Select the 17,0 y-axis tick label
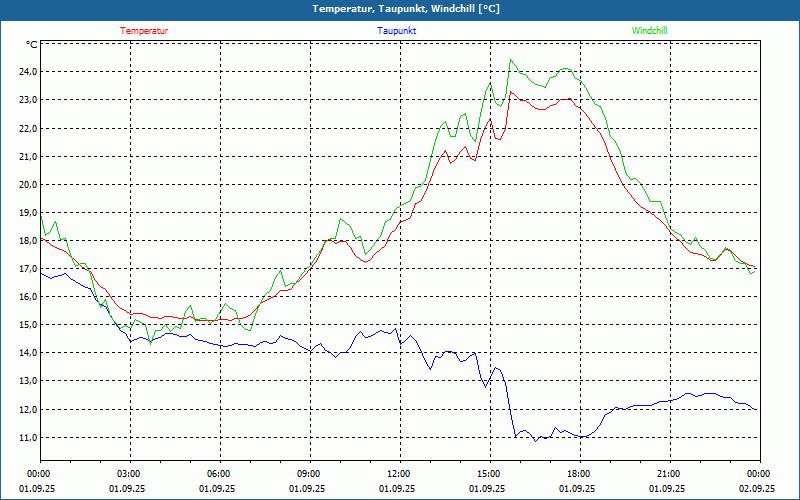 [25, 269]
